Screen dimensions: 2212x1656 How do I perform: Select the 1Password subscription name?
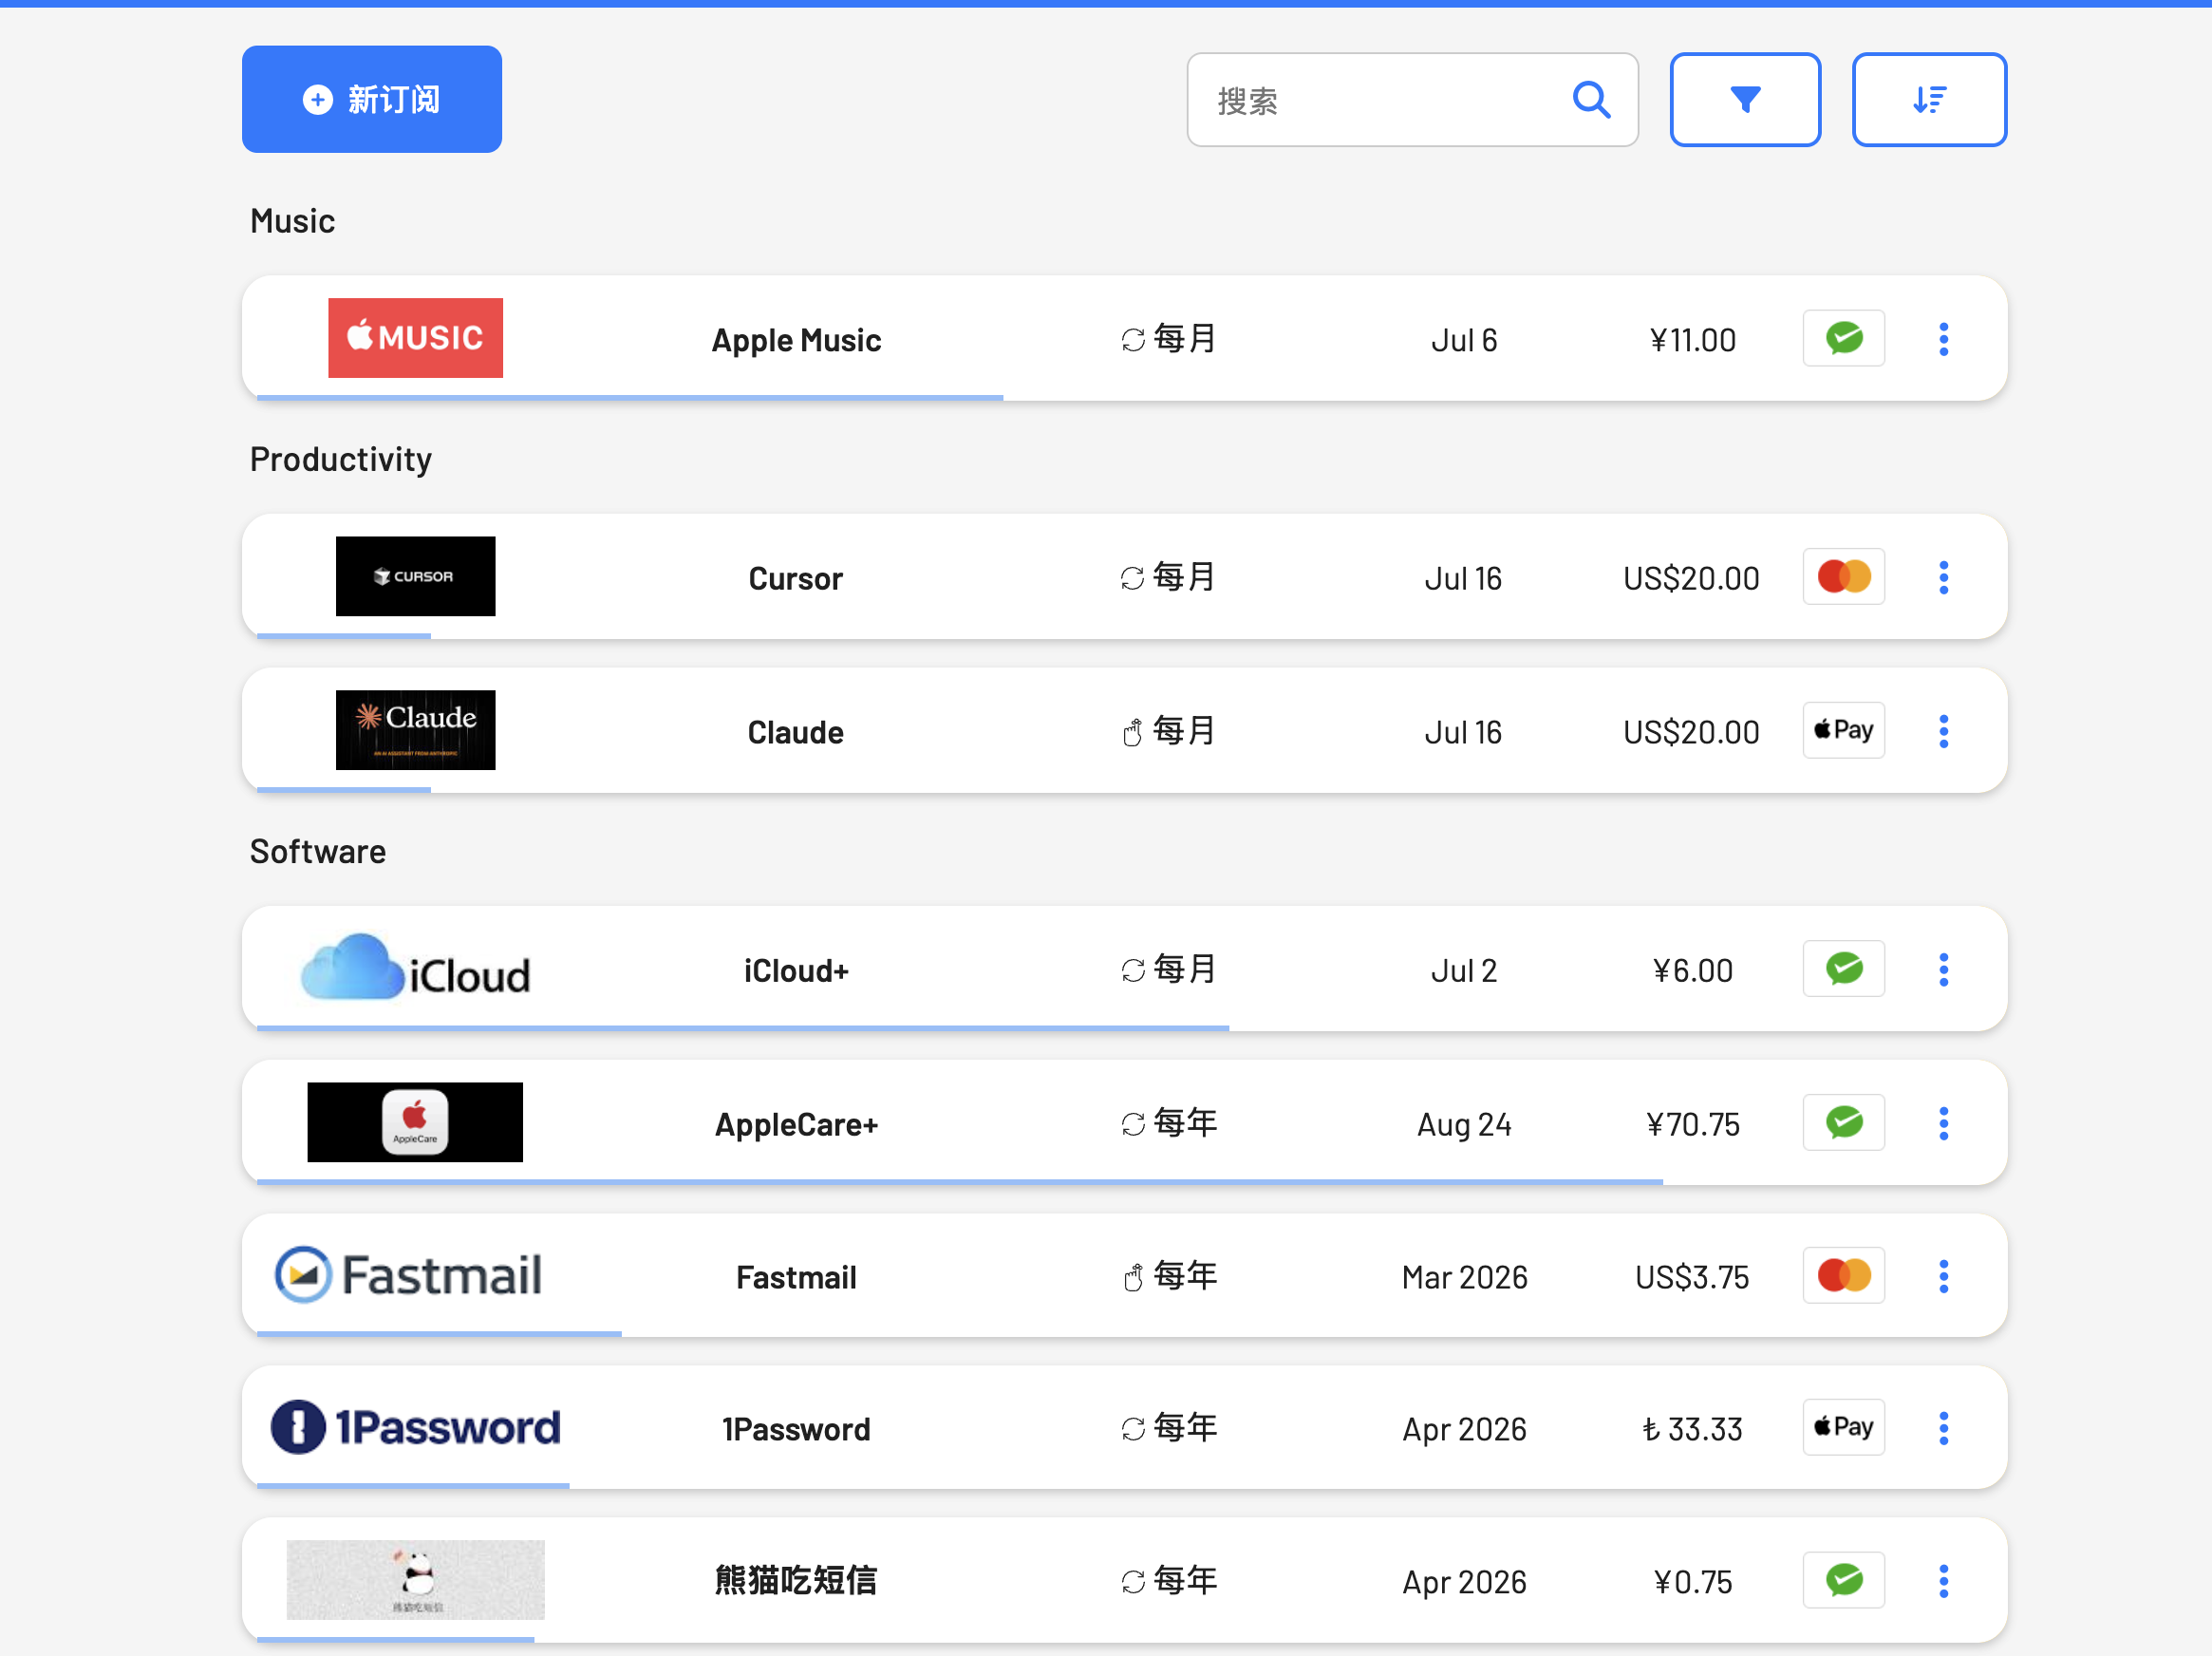click(x=796, y=1429)
